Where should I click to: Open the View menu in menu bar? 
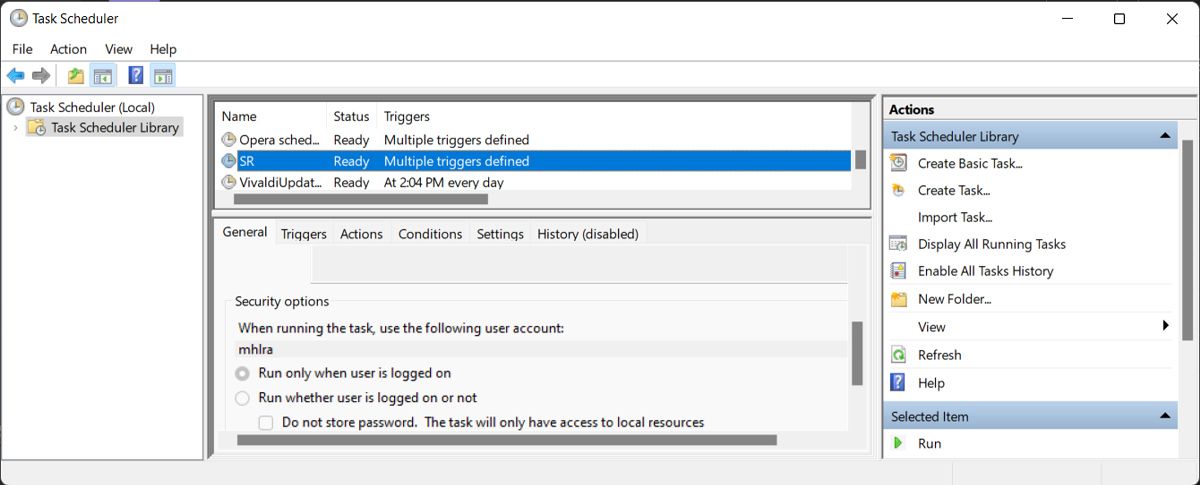tap(118, 49)
